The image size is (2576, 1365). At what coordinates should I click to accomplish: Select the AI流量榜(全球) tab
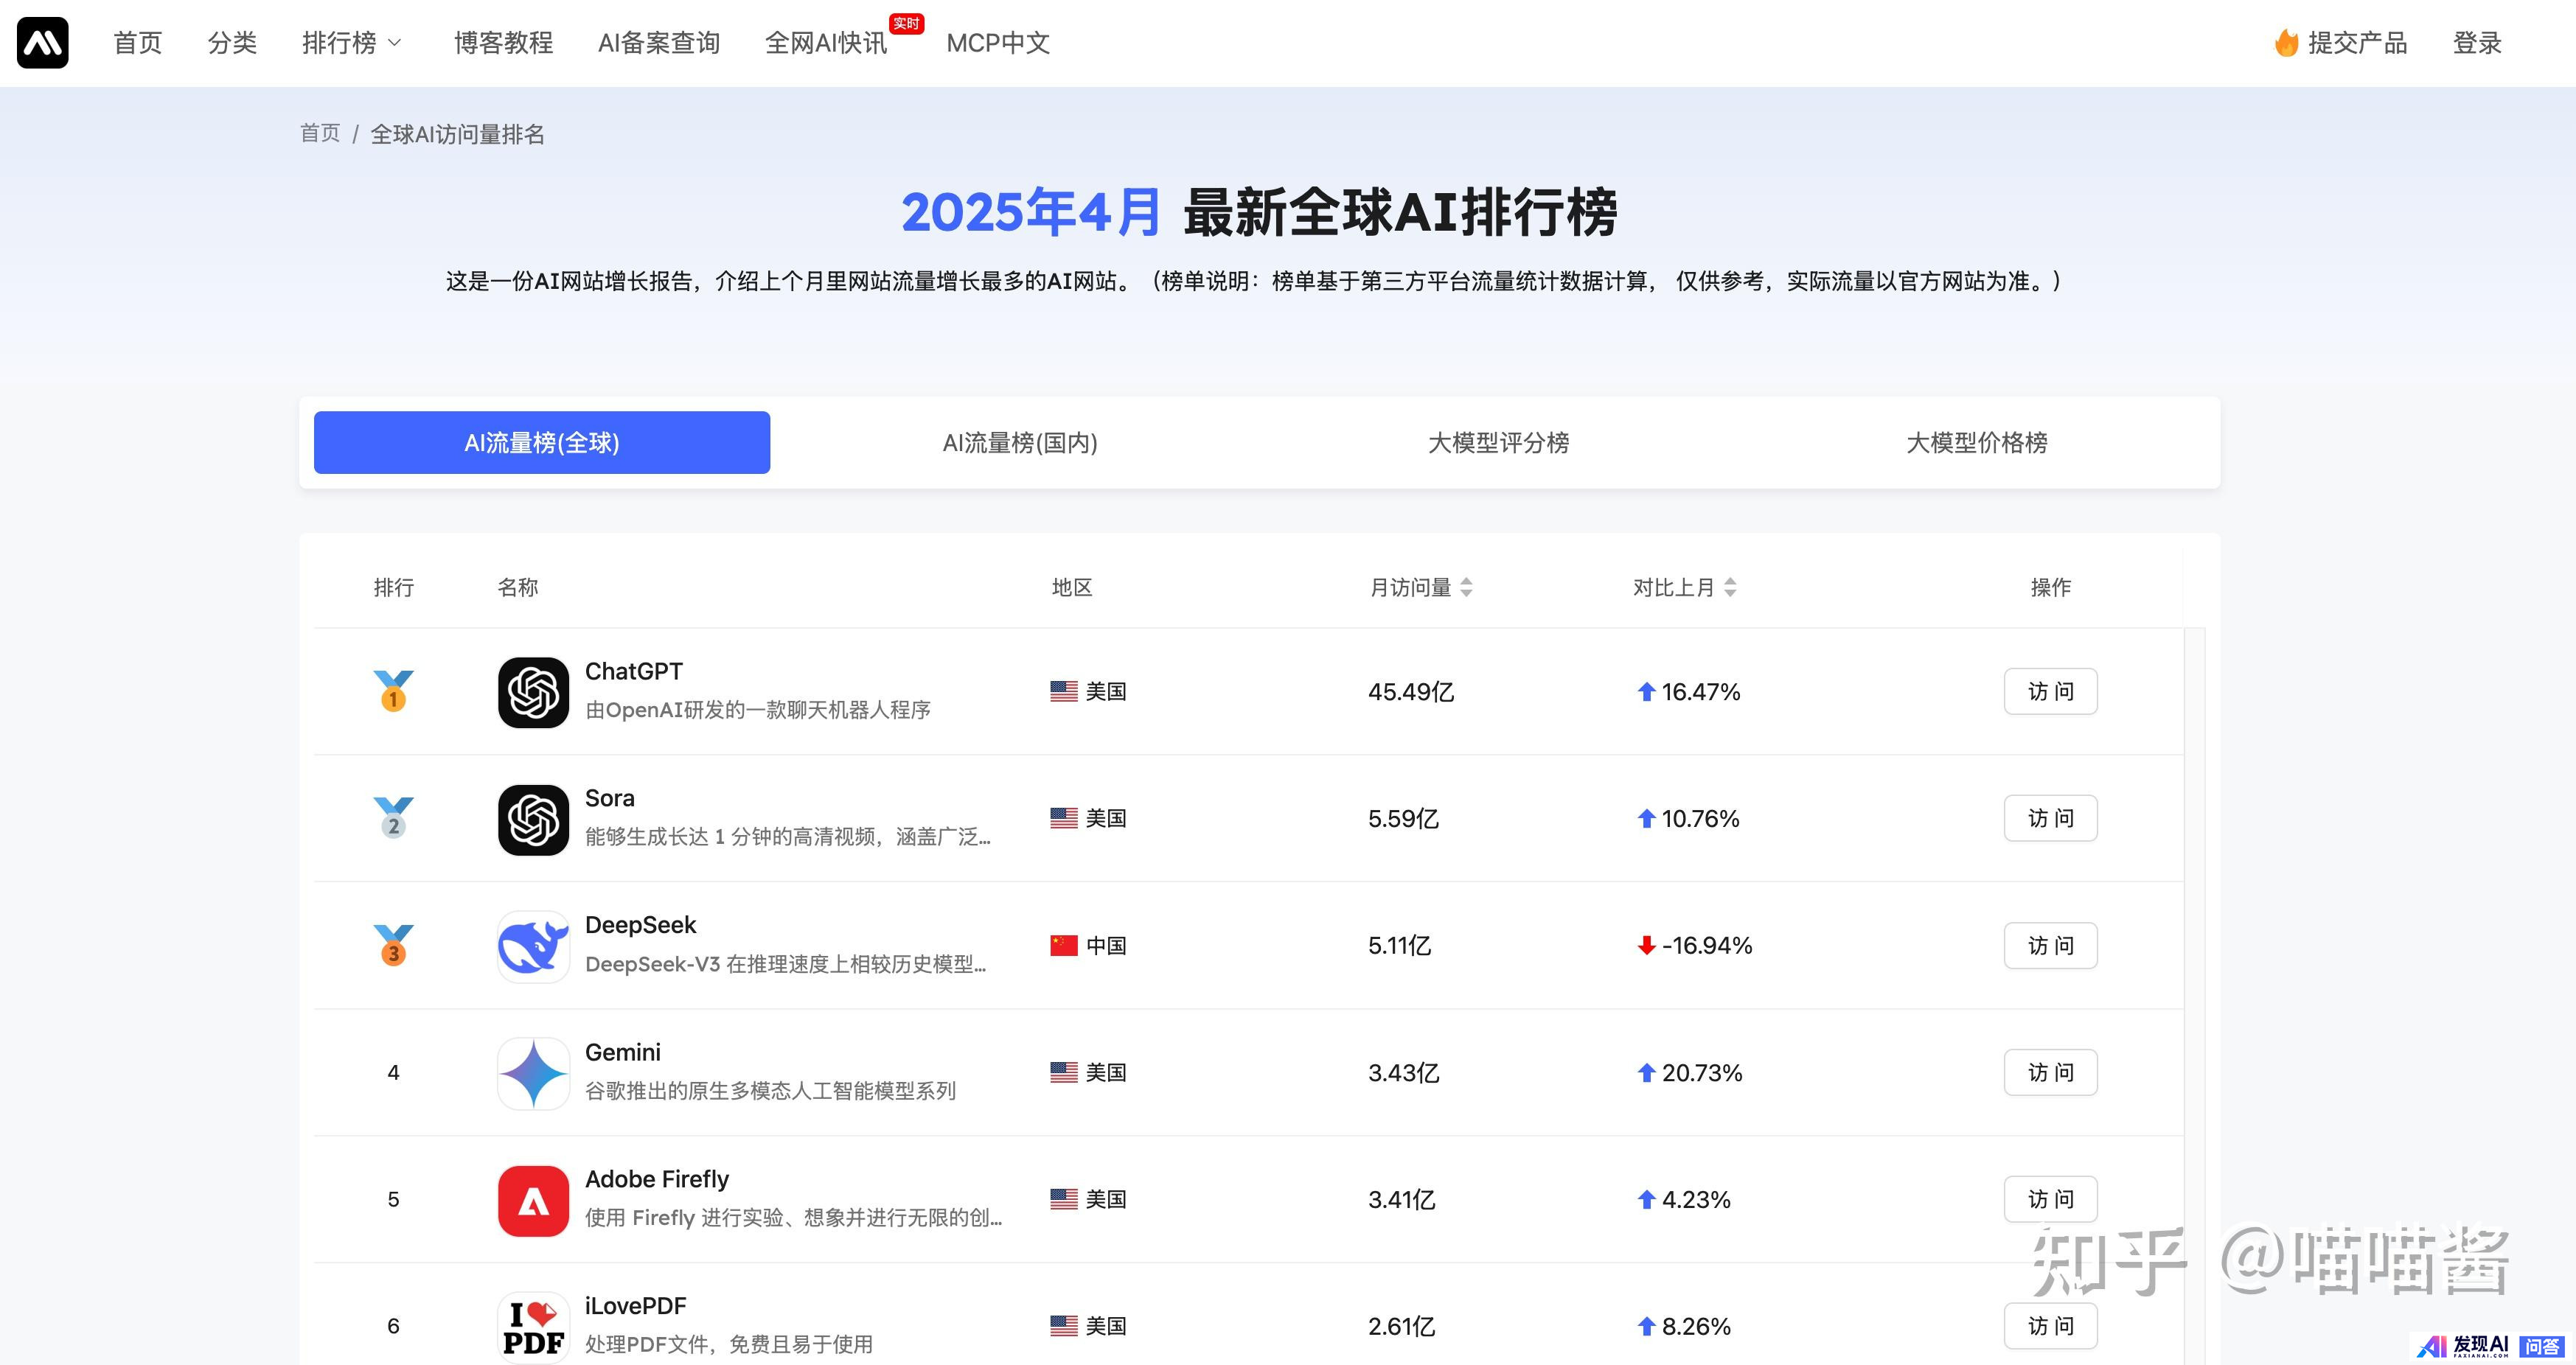pyautogui.click(x=542, y=442)
